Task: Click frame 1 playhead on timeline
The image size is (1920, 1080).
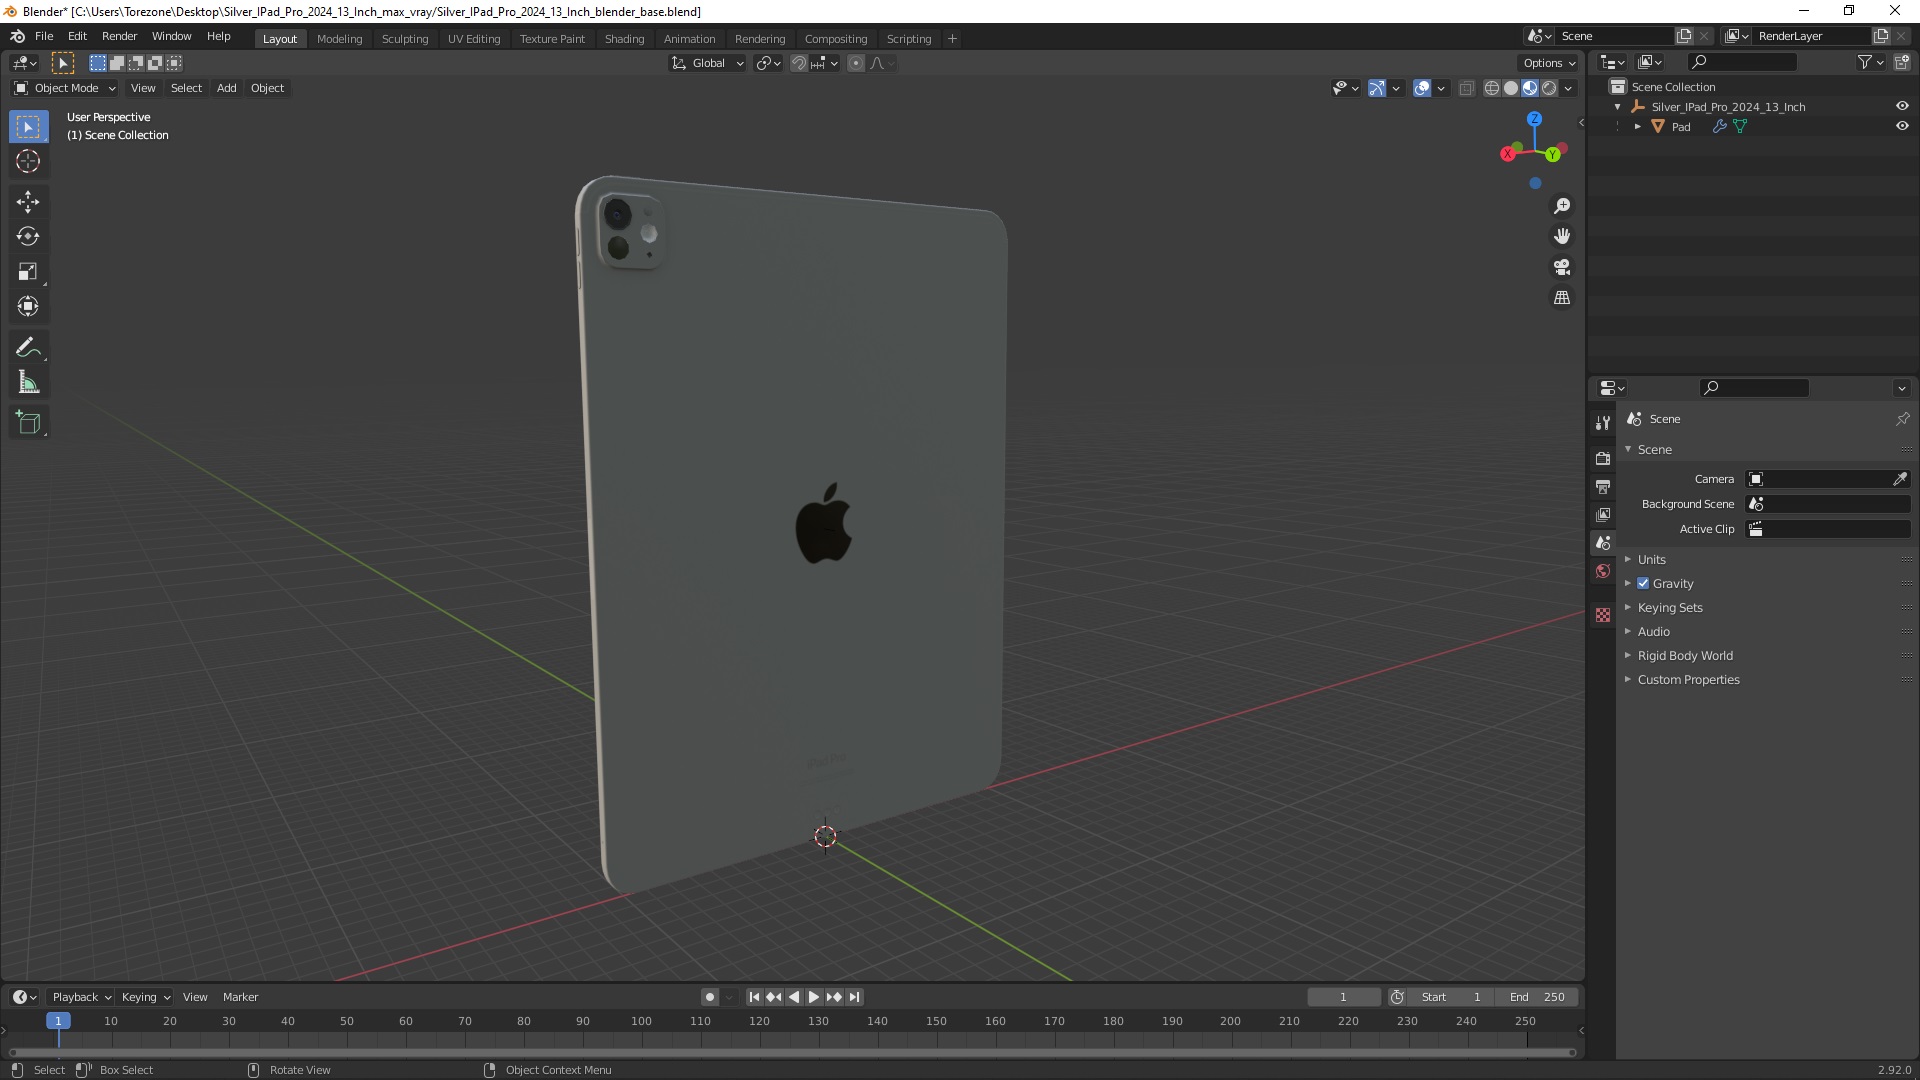Action: (58, 1021)
